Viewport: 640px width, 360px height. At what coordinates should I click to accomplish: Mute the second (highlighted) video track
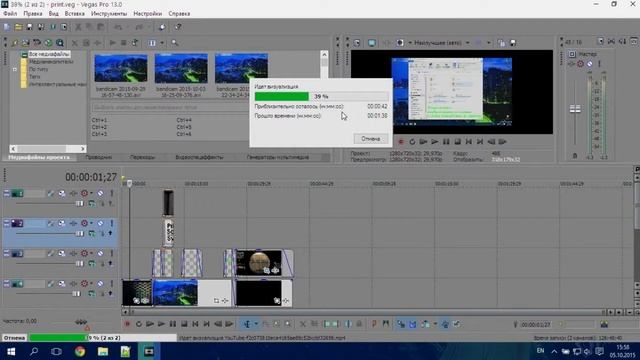[x=100, y=223]
